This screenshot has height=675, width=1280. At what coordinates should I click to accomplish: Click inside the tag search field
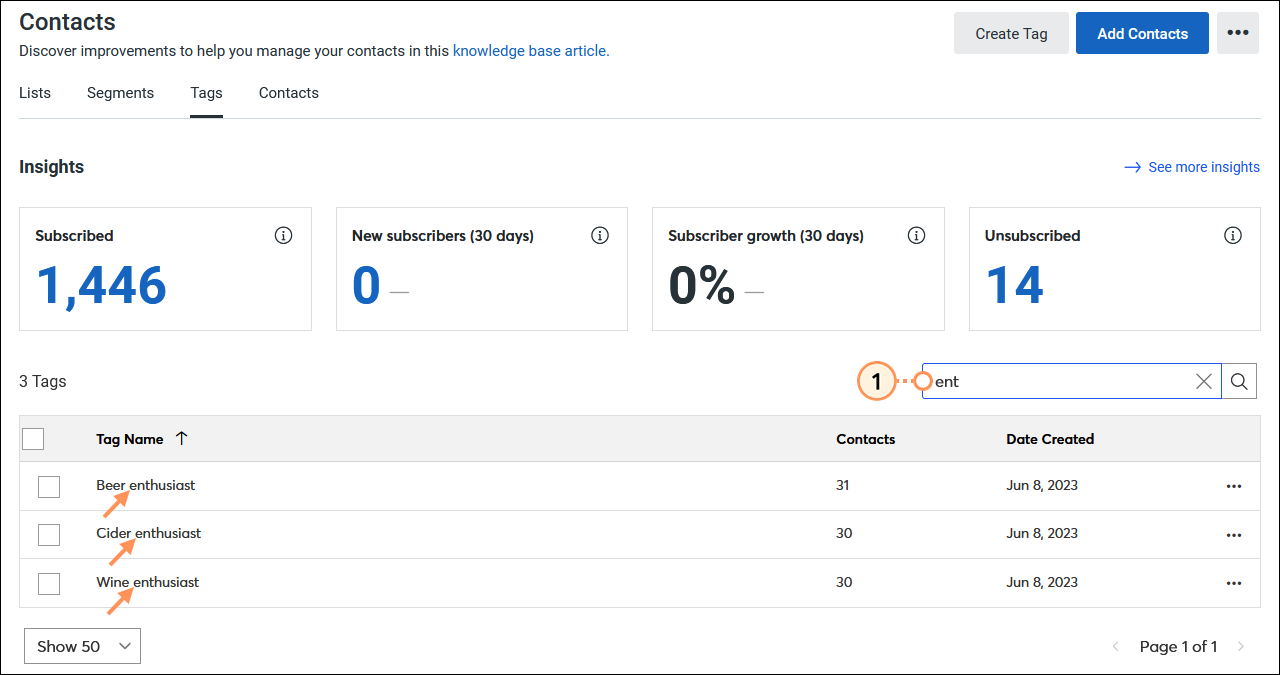[x=1060, y=381]
